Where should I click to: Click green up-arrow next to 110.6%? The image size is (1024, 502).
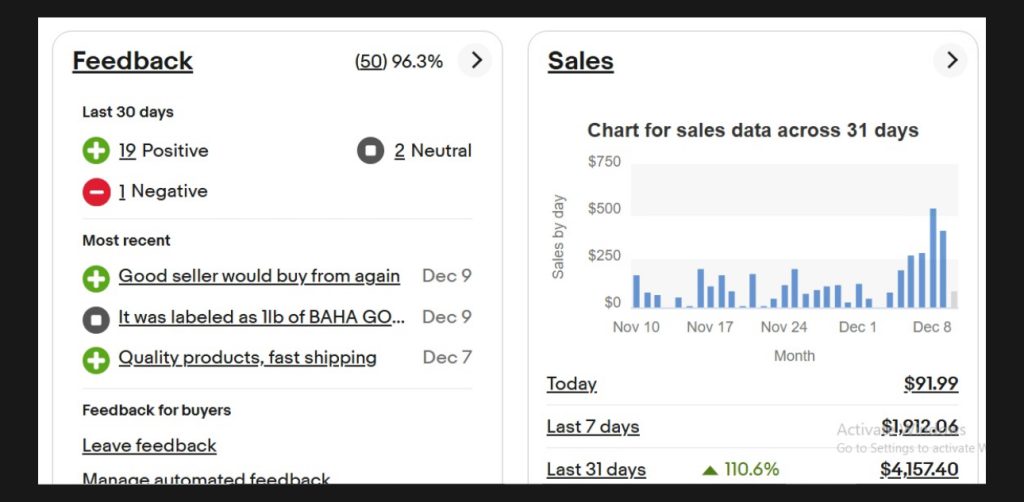tap(710, 470)
